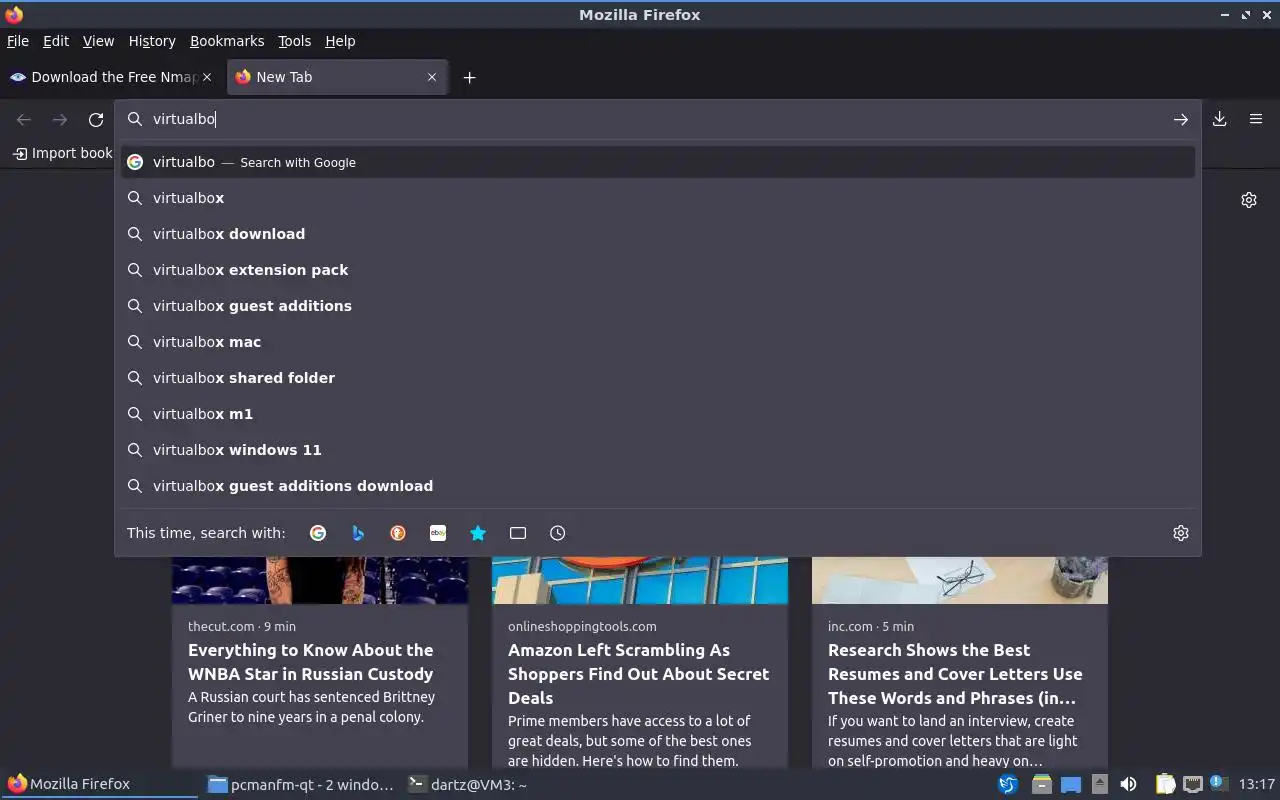This screenshot has height=800, width=1280.
Task: Choose 'virtualbox extension pack' suggestion
Action: (658, 270)
